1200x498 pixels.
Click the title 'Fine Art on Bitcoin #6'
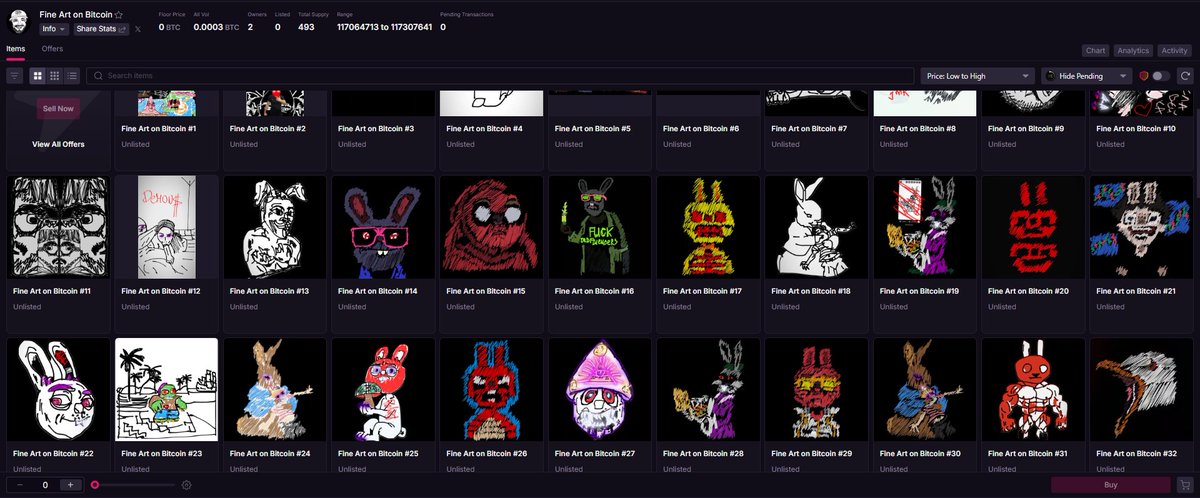click(x=701, y=128)
